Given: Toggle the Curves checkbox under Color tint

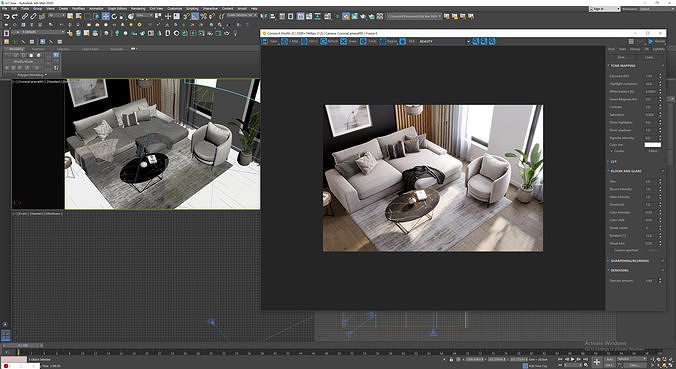Looking at the screenshot, I should point(611,151).
